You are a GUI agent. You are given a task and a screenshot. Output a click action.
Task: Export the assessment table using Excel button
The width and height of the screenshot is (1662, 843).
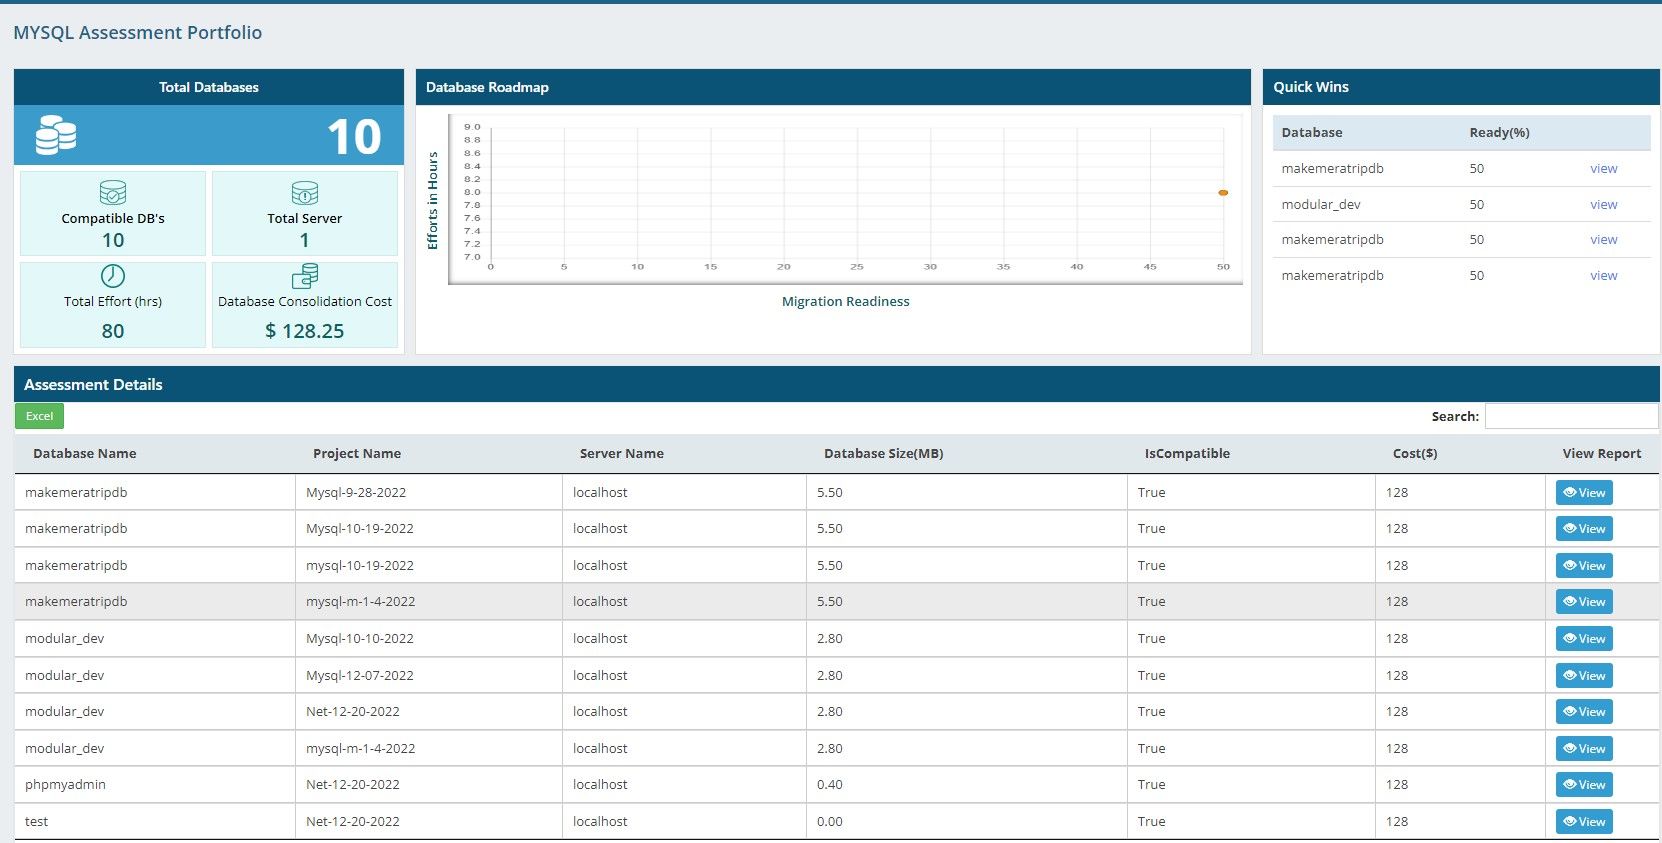coord(40,416)
